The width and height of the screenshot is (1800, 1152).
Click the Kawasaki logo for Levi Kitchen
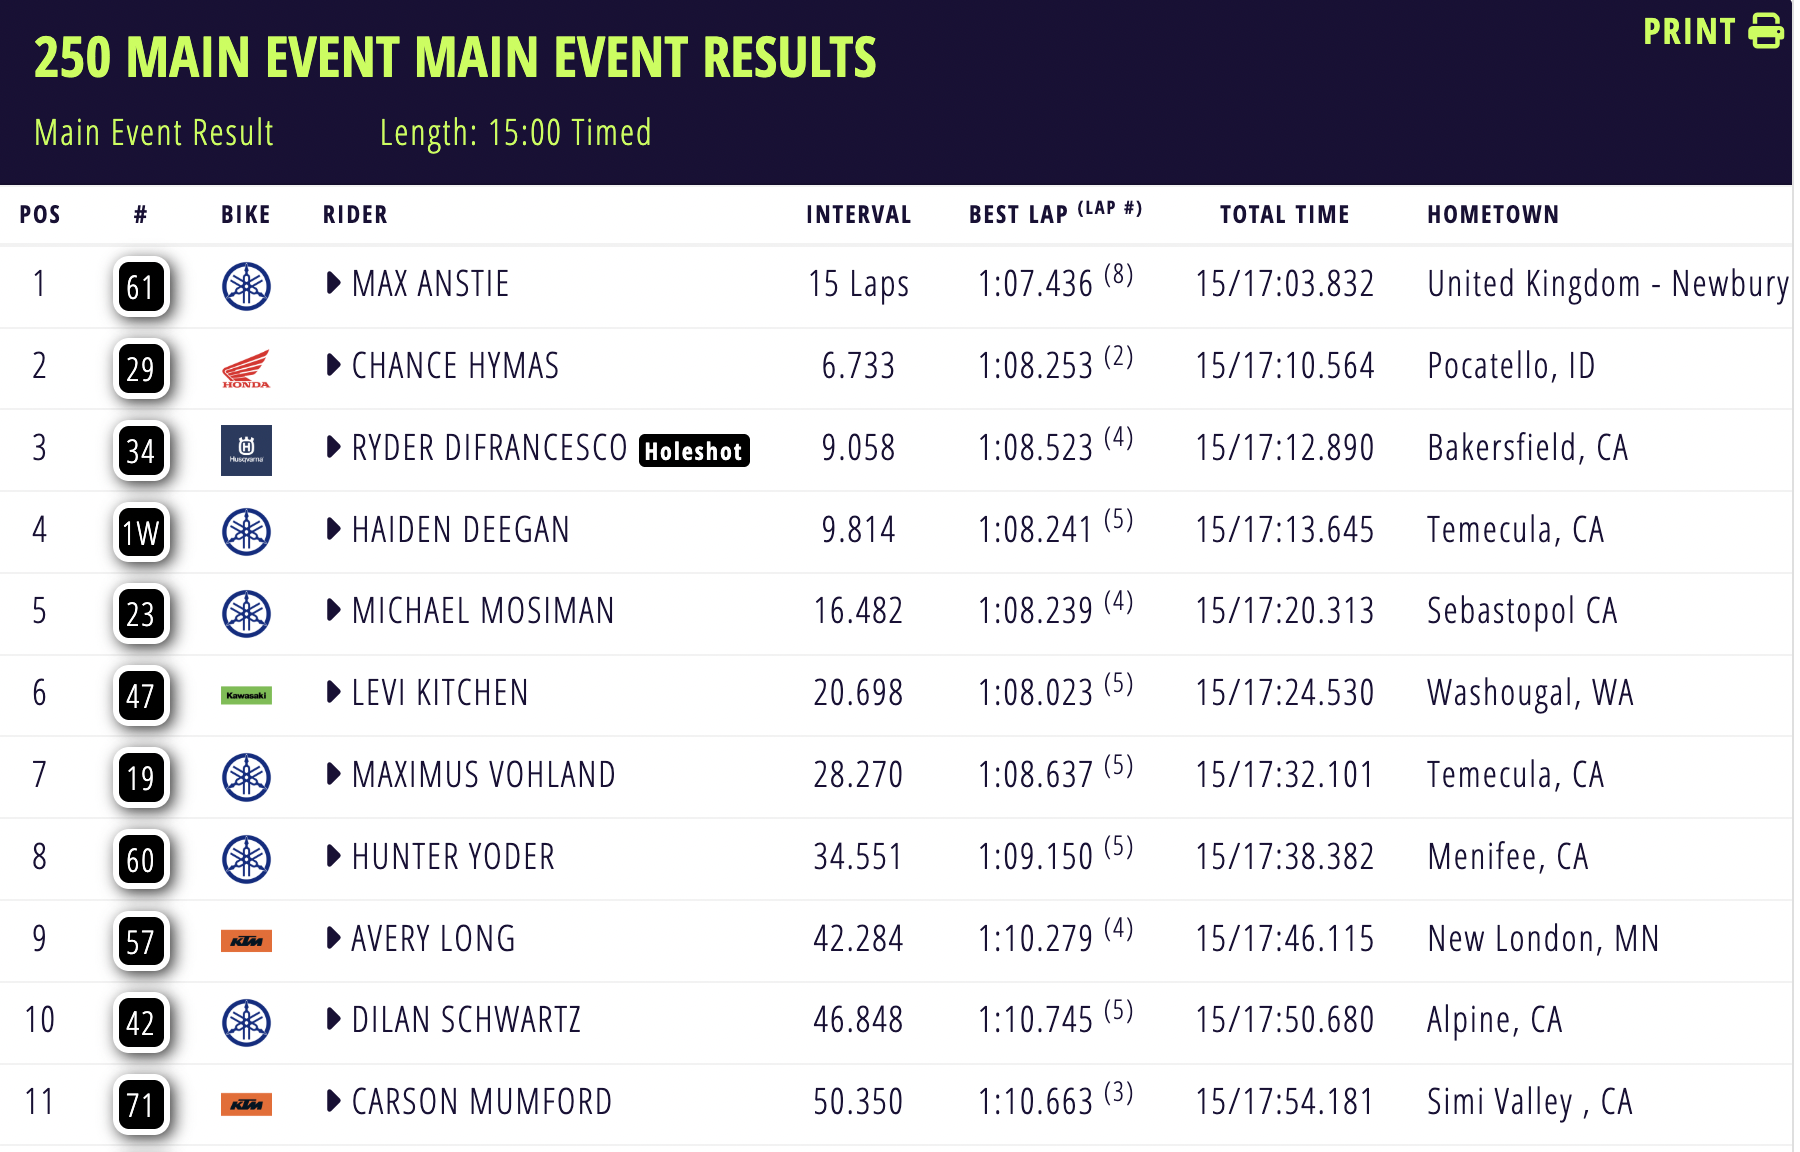246,695
